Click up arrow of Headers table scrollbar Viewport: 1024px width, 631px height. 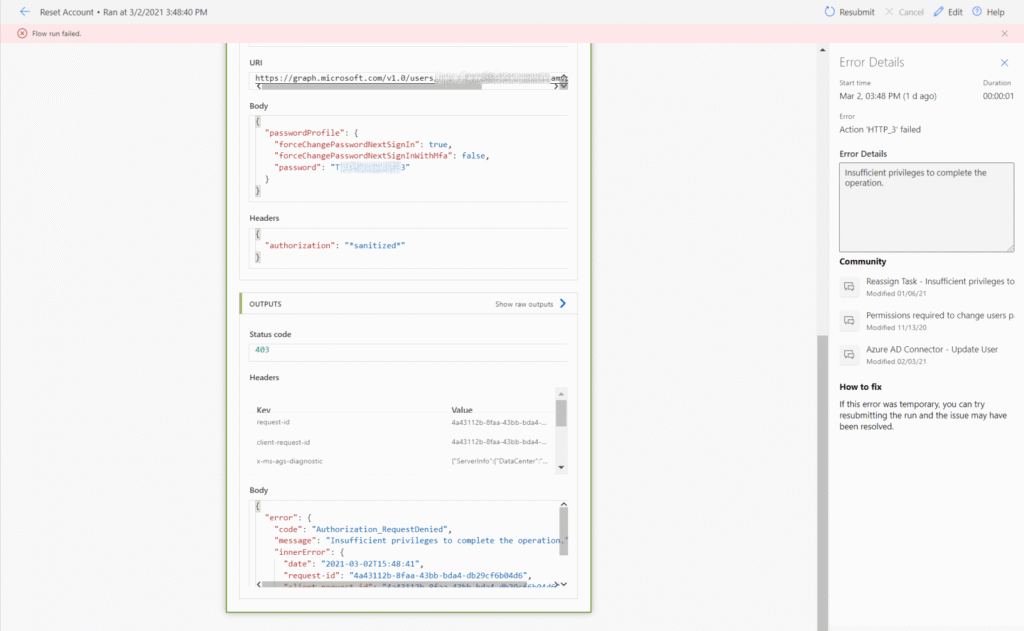561,394
